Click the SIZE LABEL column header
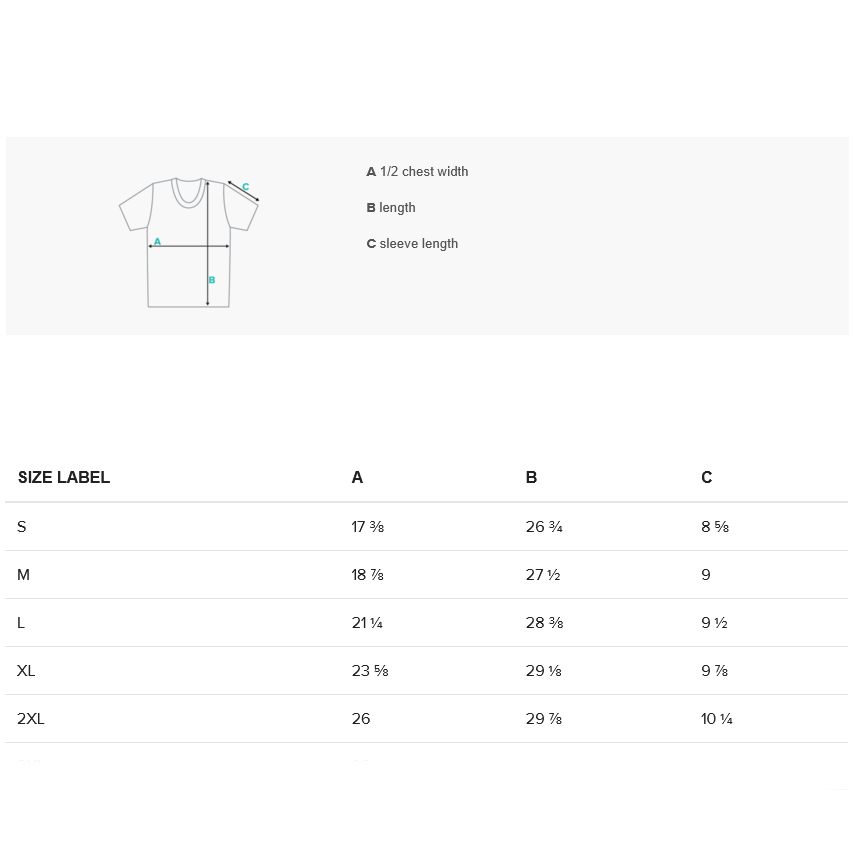 pos(64,478)
